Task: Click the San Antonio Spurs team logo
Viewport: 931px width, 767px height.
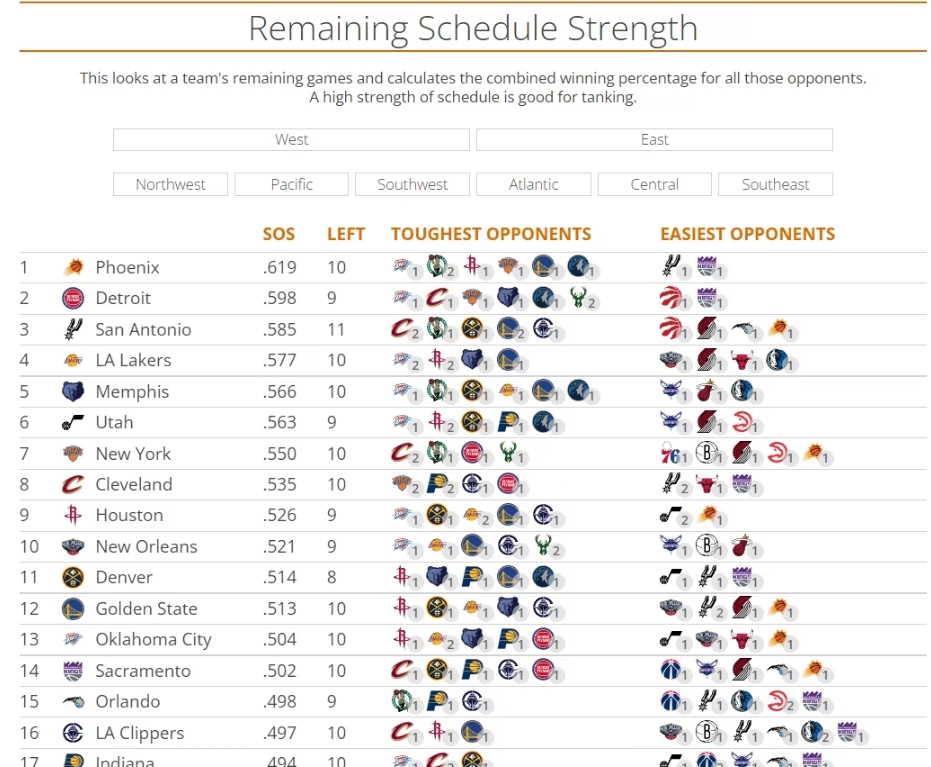Action: tap(73, 329)
